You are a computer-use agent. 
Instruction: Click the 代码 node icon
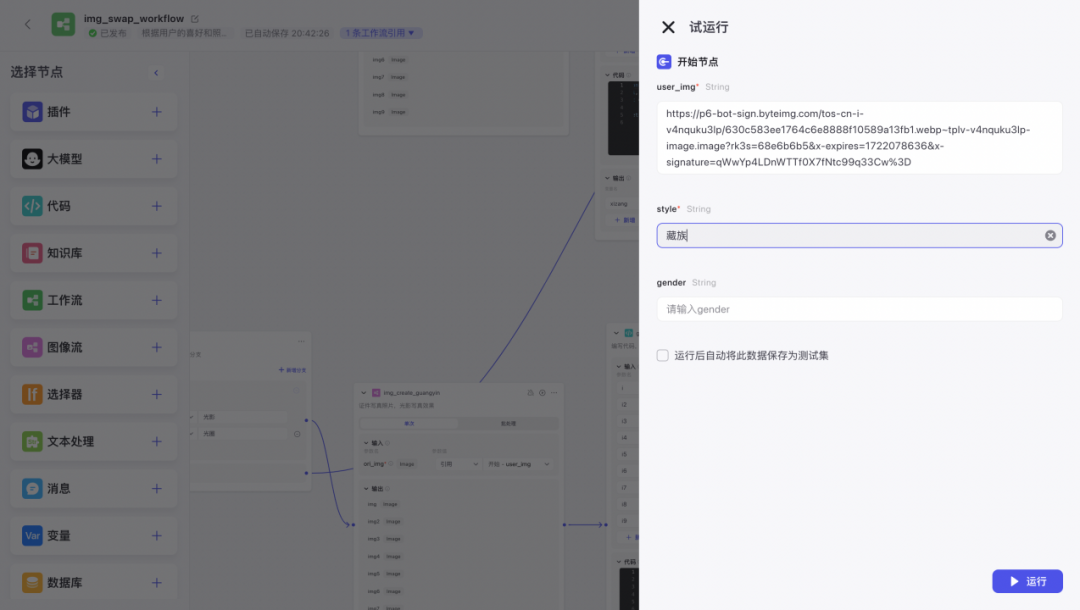(x=32, y=206)
